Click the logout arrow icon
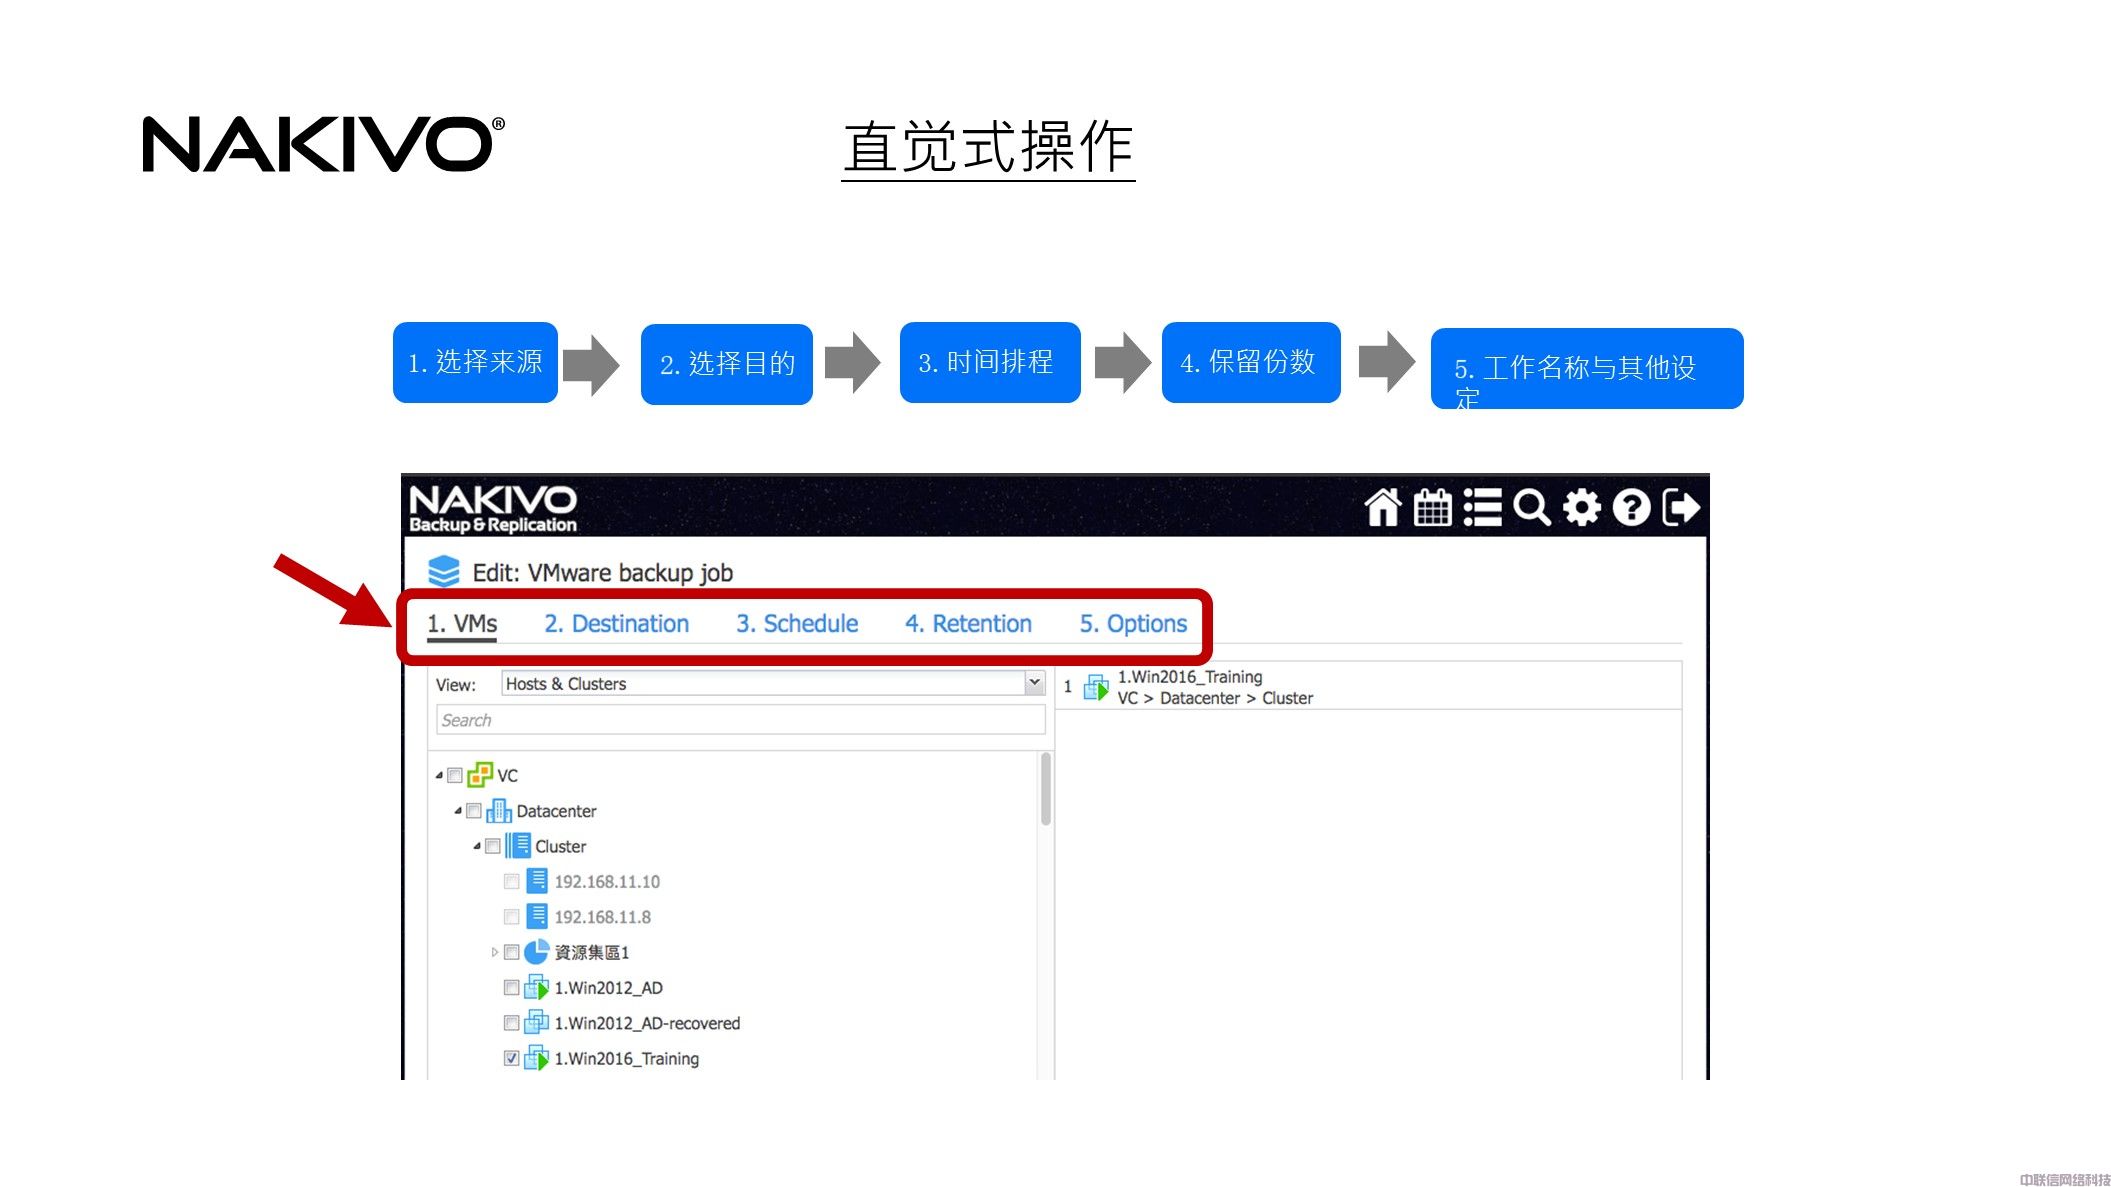 pyautogui.click(x=1681, y=507)
